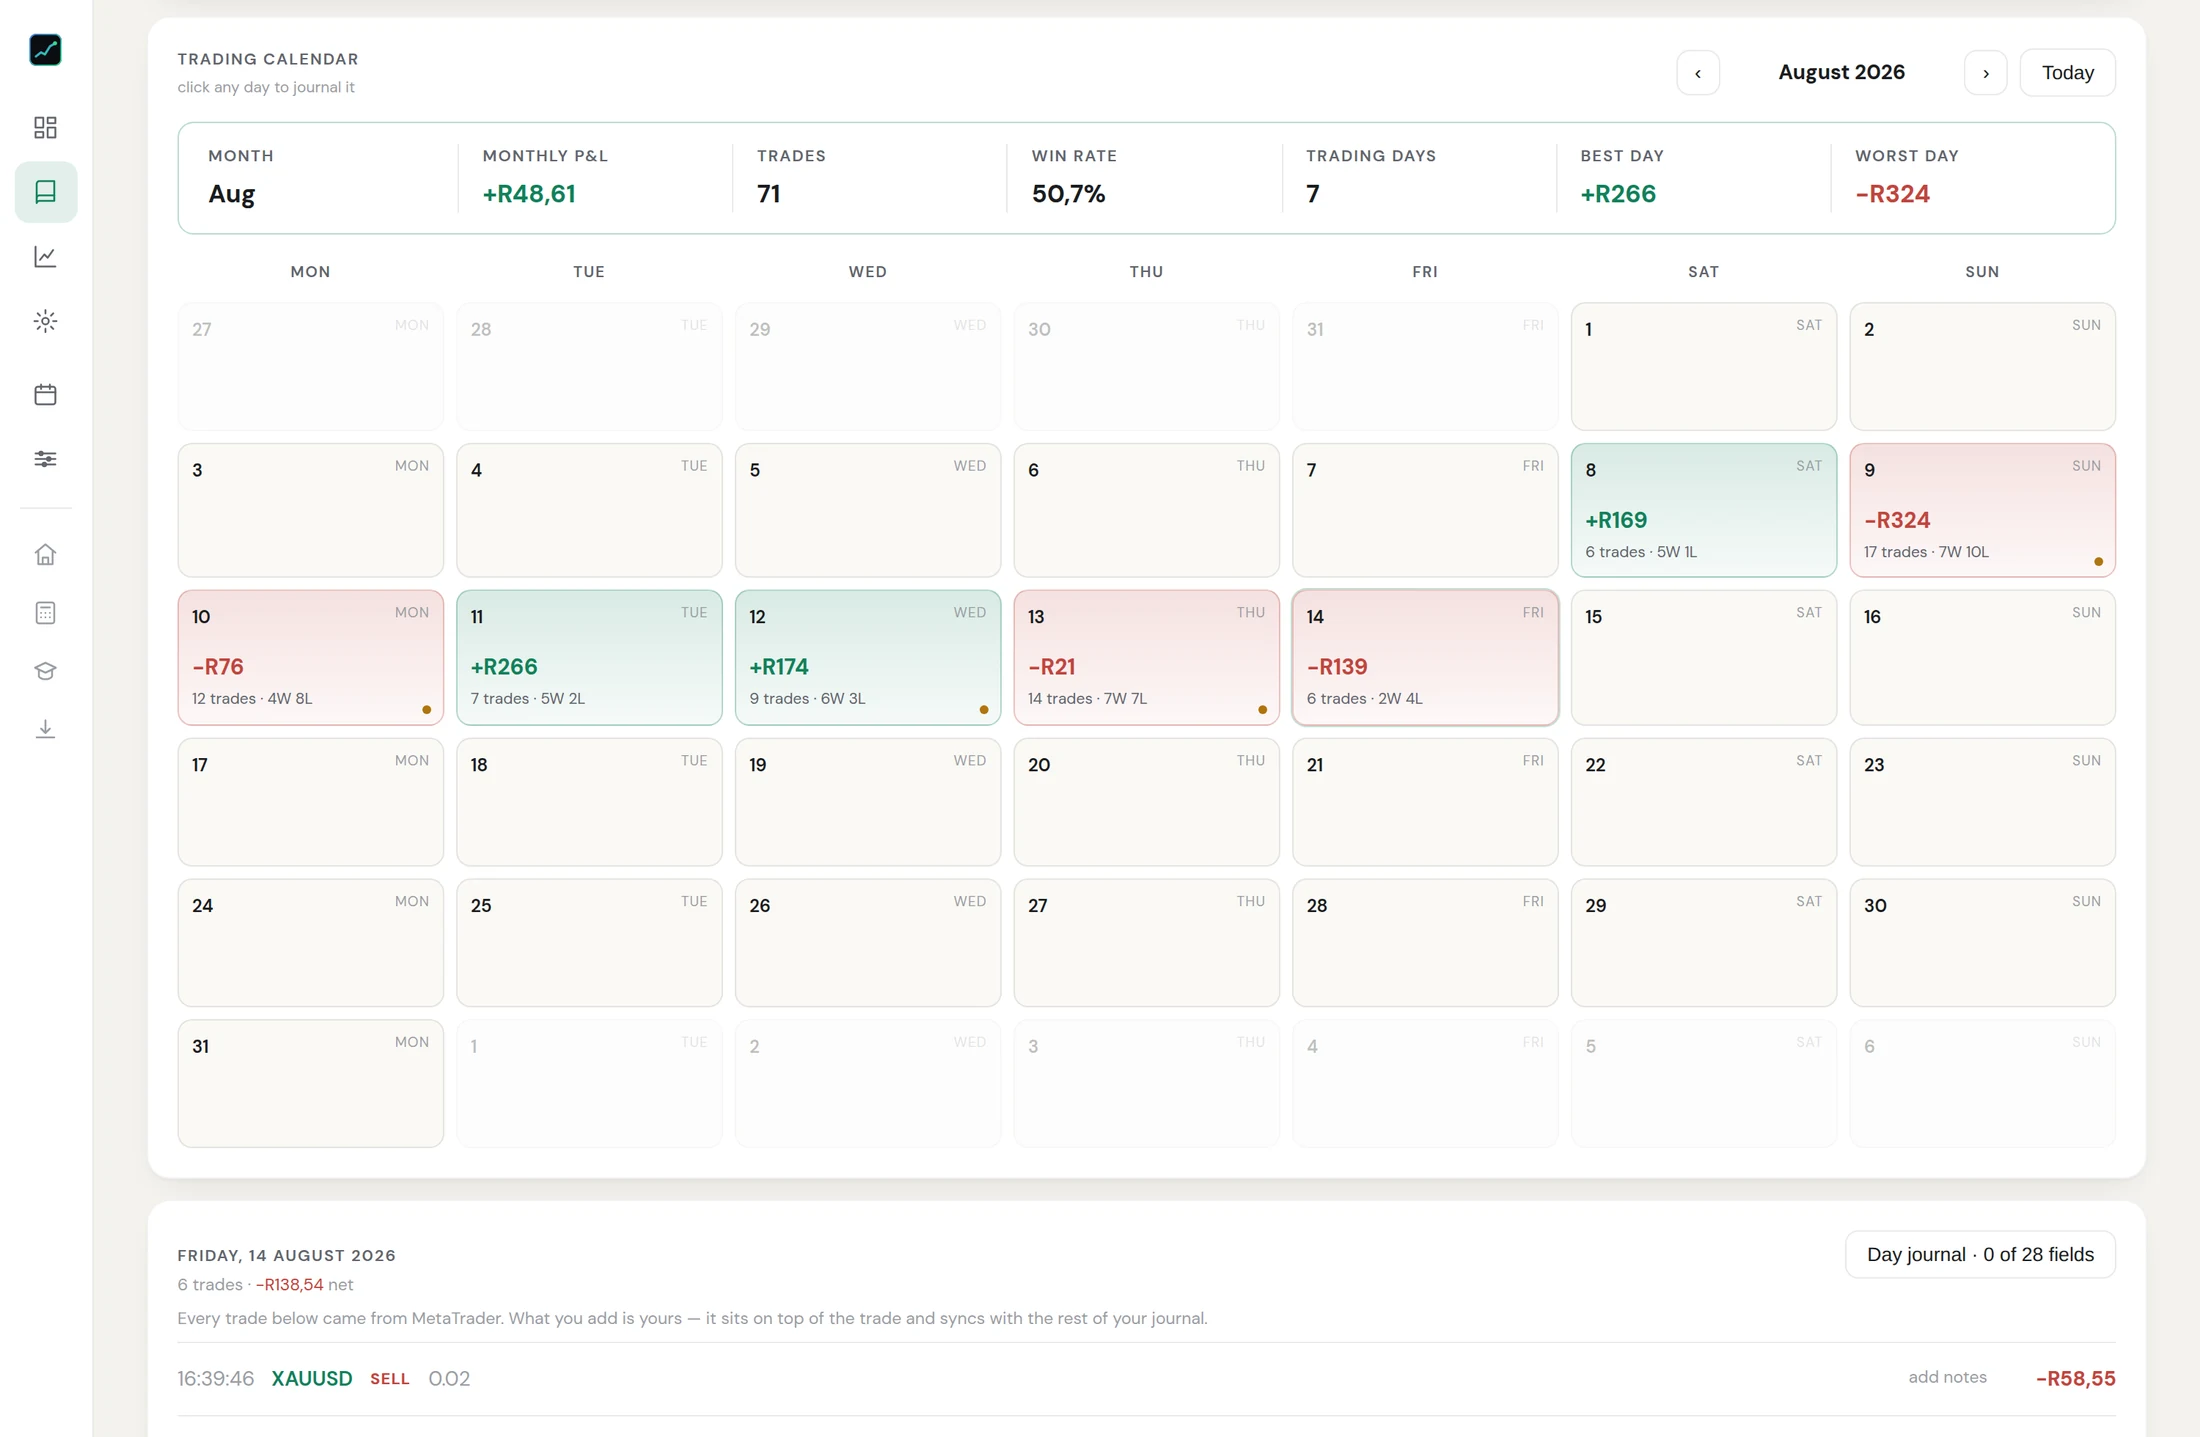Open day 11 showing +R266
This screenshot has width=2200, height=1437.
pyautogui.click(x=589, y=657)
